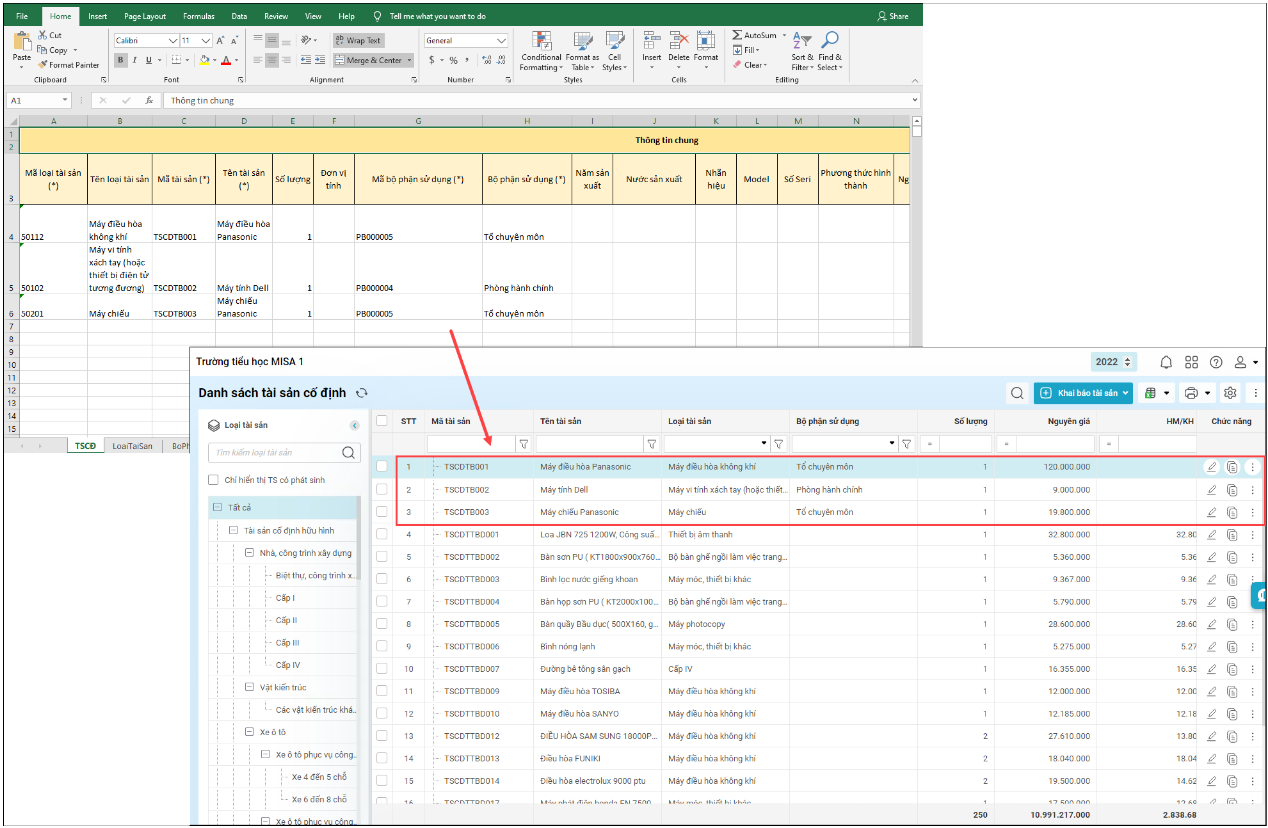The height and width of the screenshot is (828, 1268).
Task: Open the year 2022 selector
Action: (x=1114, y=362)
